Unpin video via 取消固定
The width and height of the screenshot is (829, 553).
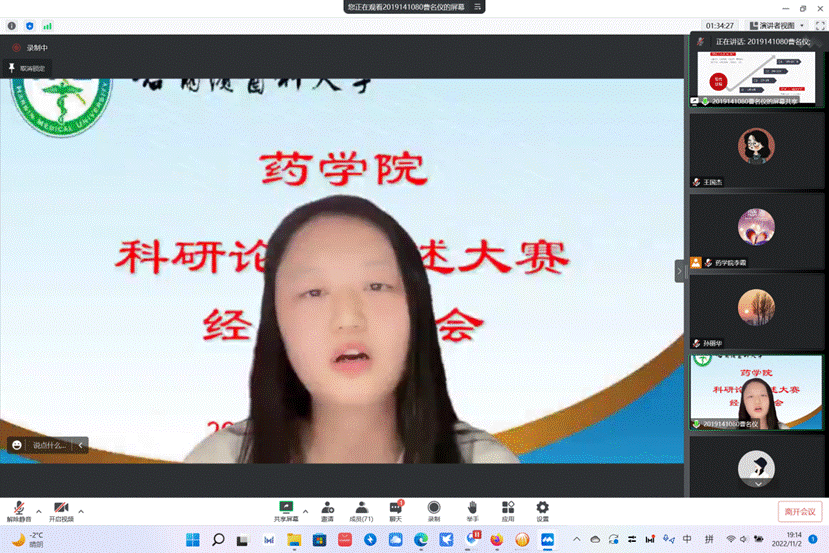click(28, 68)
